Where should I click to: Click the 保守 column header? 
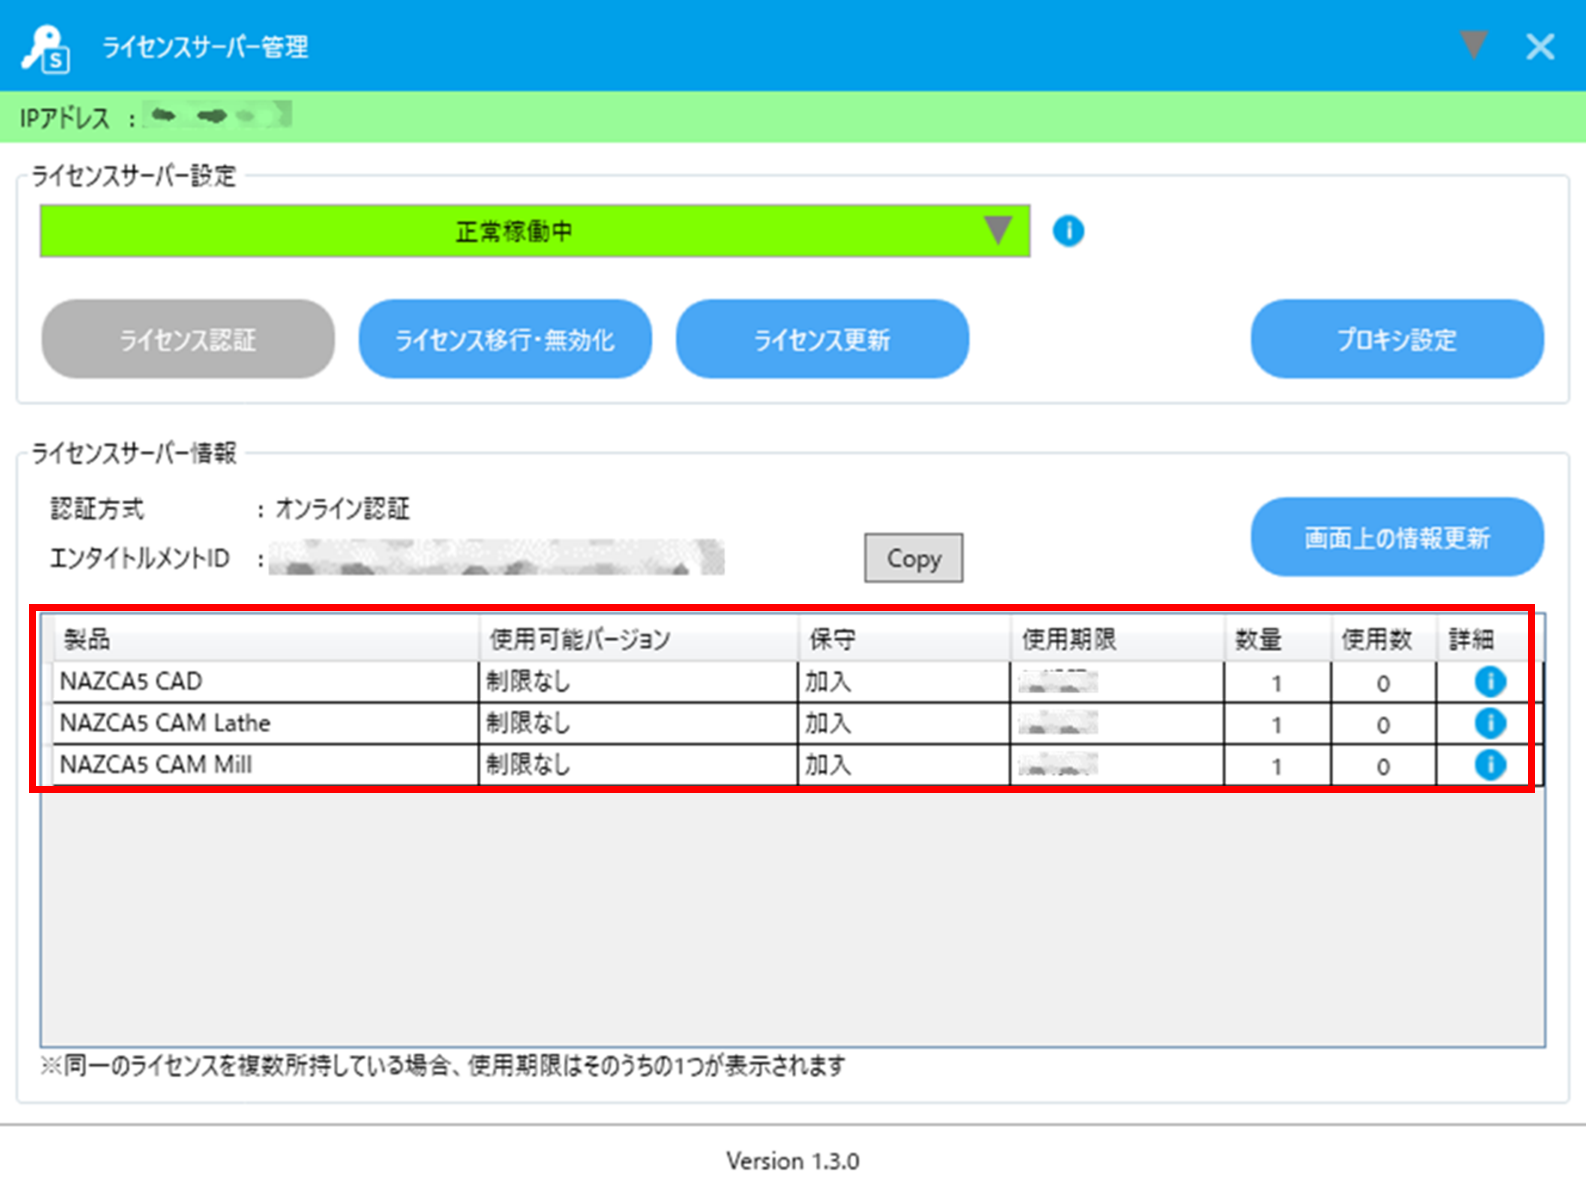pyautogui.click(x=904, y=639)
